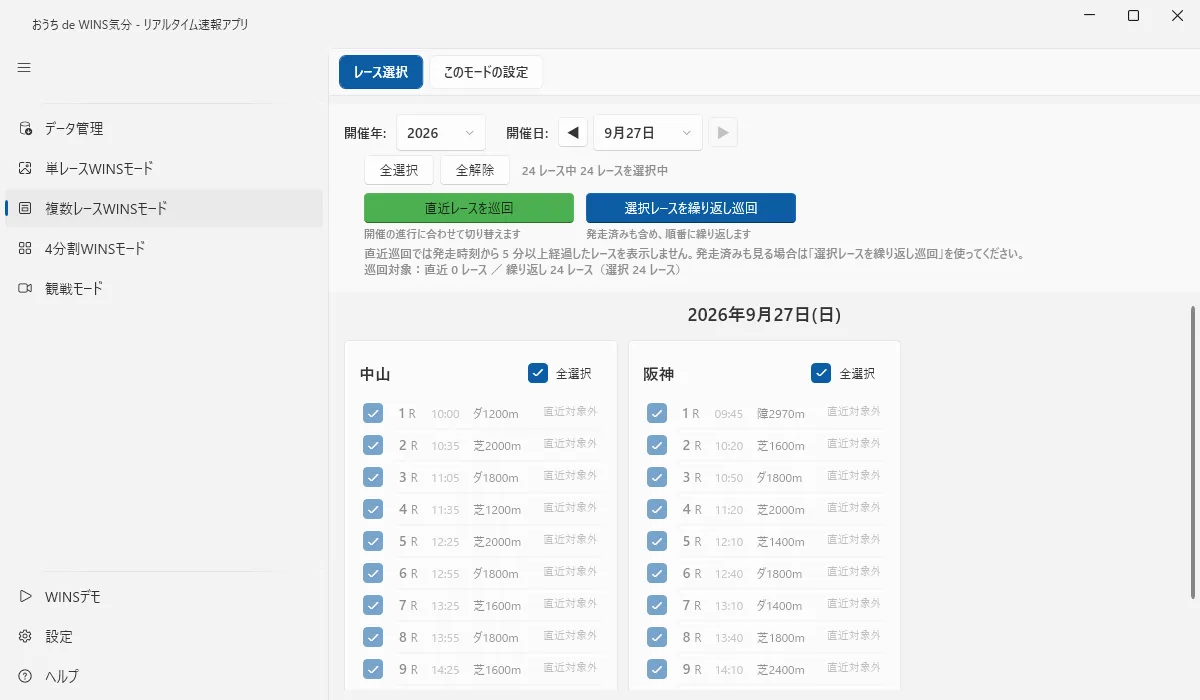Click the 4分割WINSモード grid icon
Image resolution: width=1200 pixels, height=700 pixels.
point(25,249)
